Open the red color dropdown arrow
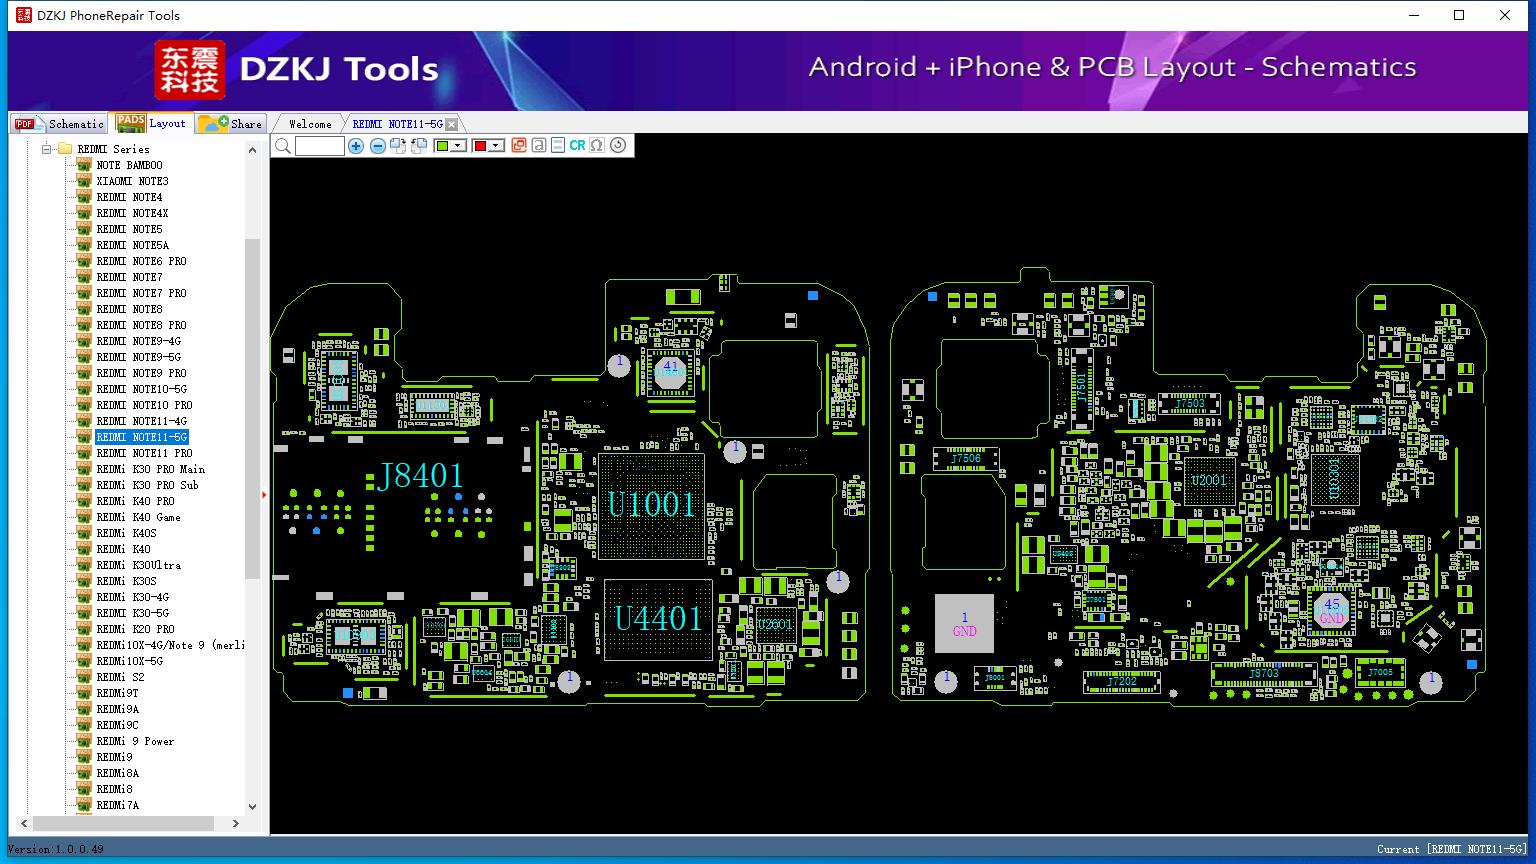The height and width of the screenshot is (864, 1536). coord(496,146)
